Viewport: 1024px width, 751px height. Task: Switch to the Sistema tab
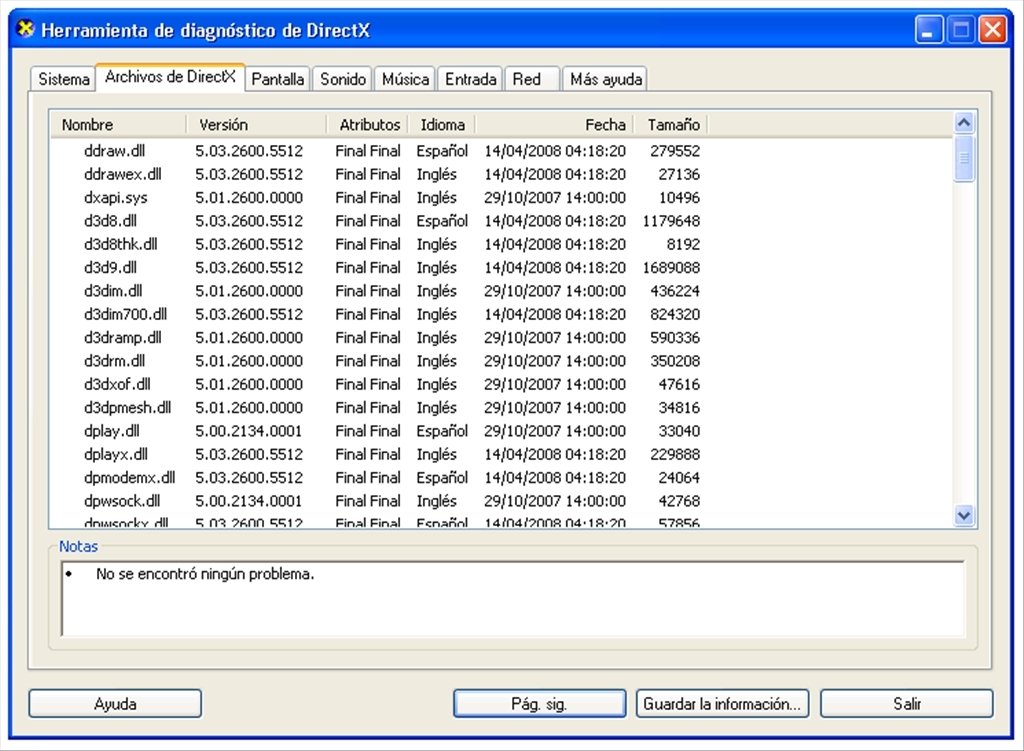[63, 79]
